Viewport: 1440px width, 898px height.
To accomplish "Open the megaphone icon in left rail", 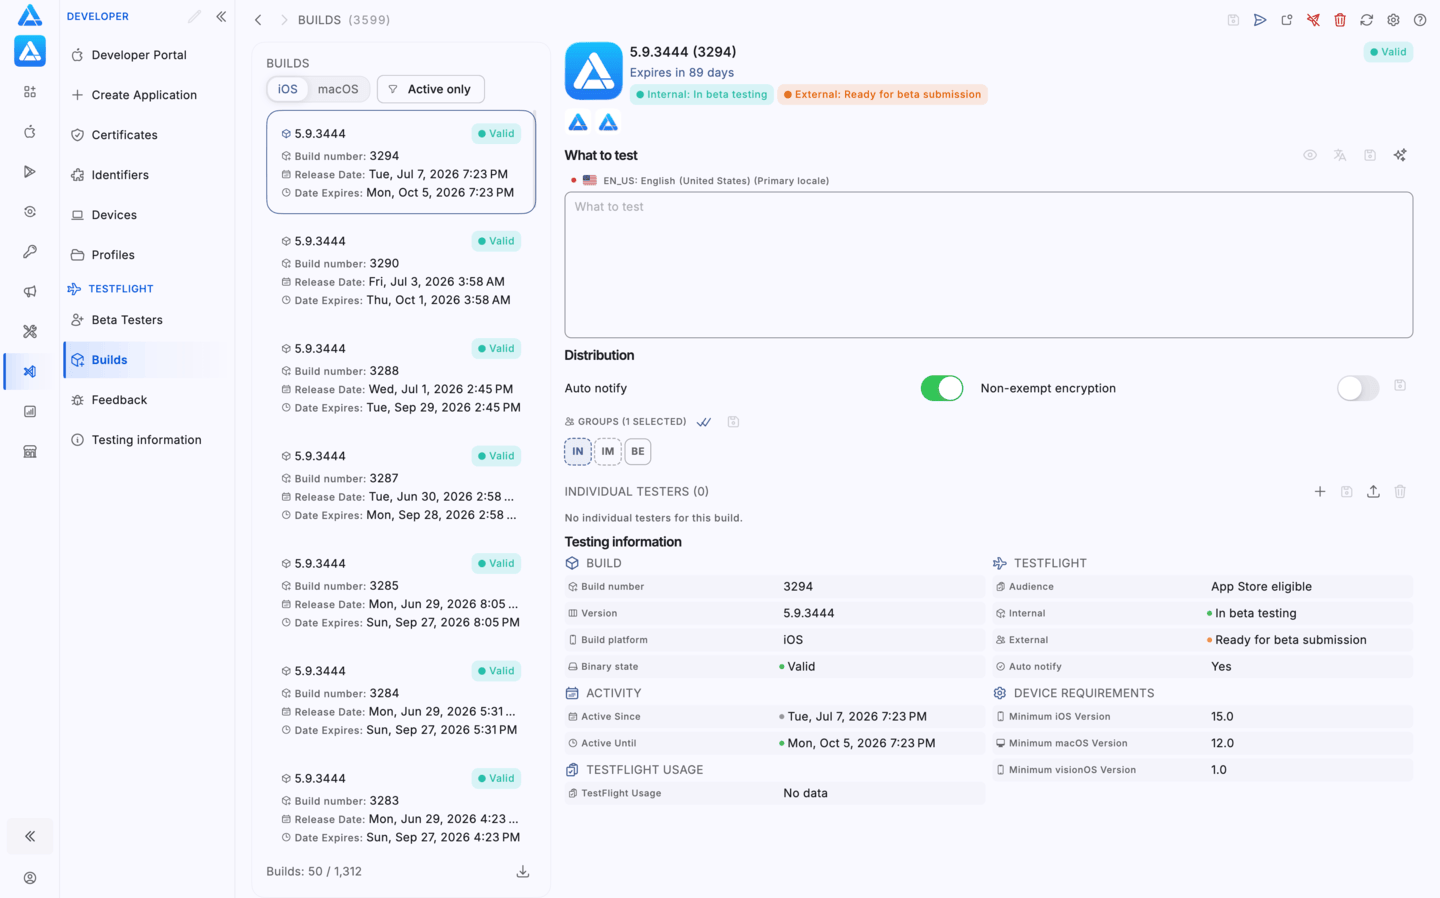I will [x=30, y=292].
